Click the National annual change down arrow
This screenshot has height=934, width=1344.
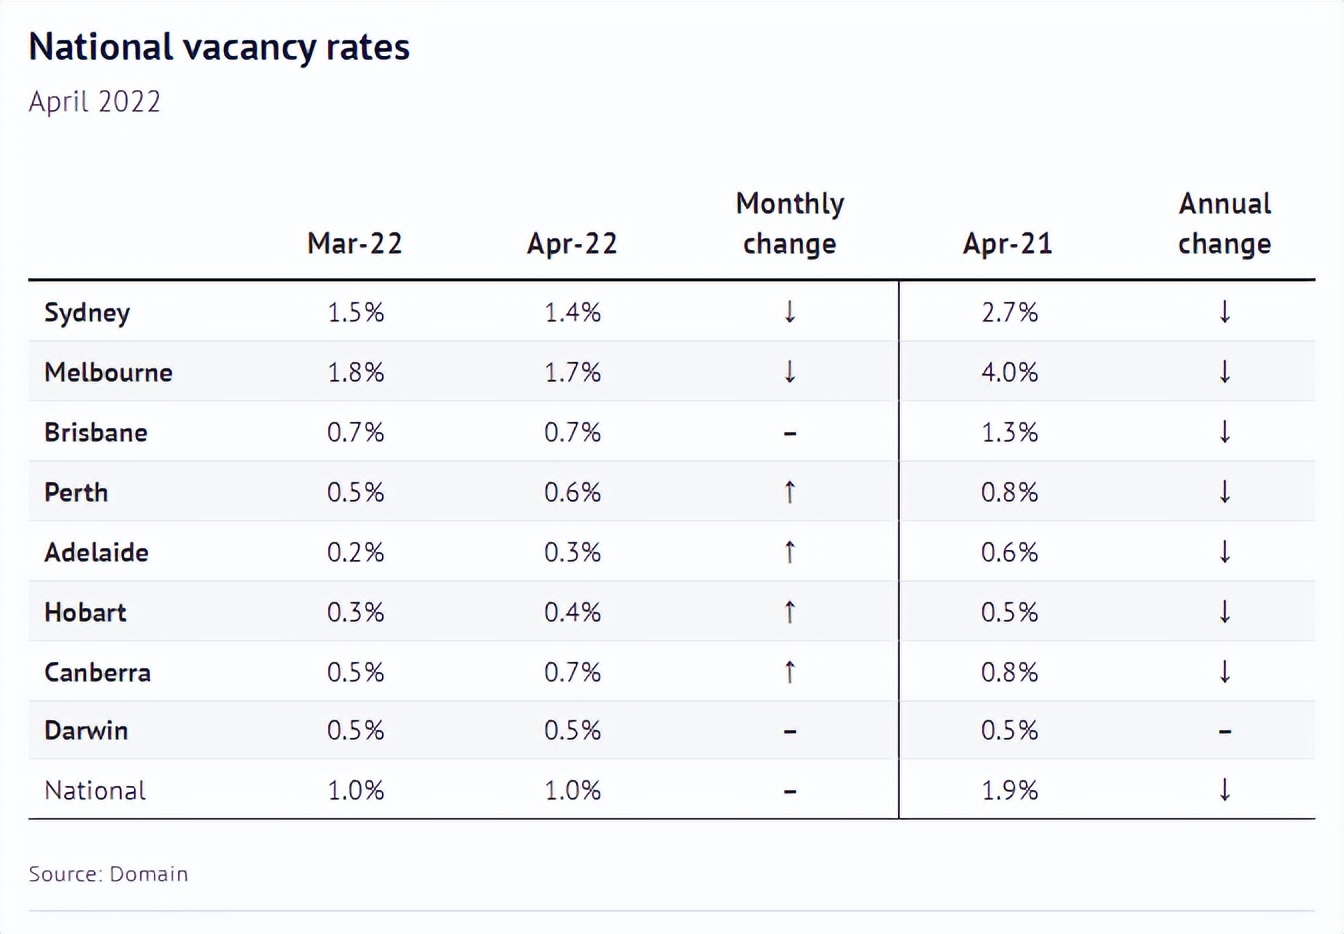point(1225,790)
